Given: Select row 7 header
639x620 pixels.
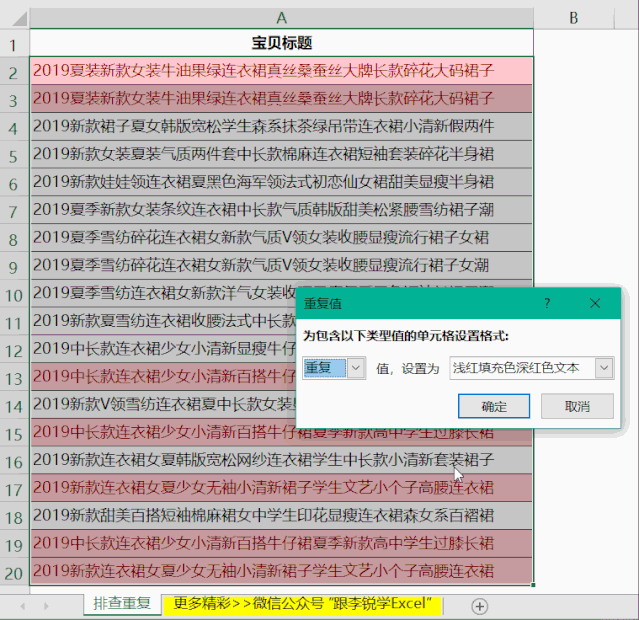Looking at the screenshot, I should pos(14,212).
